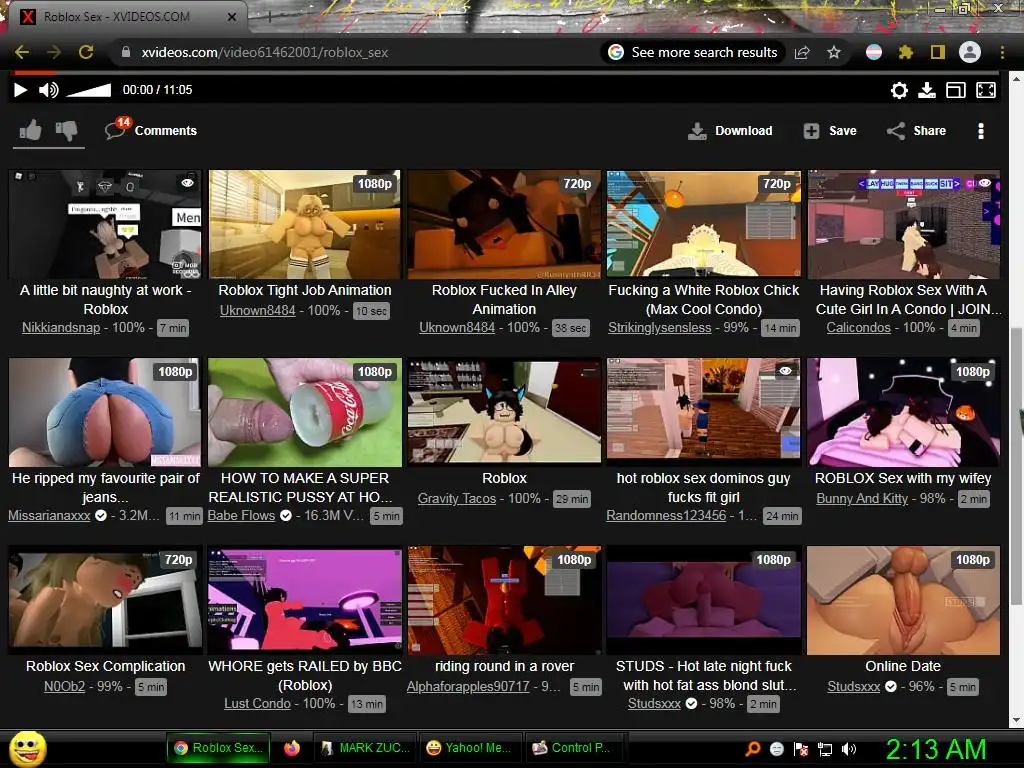Save the video with the Save button
This screenshot has height=768, width=1024.
(830, 131)
